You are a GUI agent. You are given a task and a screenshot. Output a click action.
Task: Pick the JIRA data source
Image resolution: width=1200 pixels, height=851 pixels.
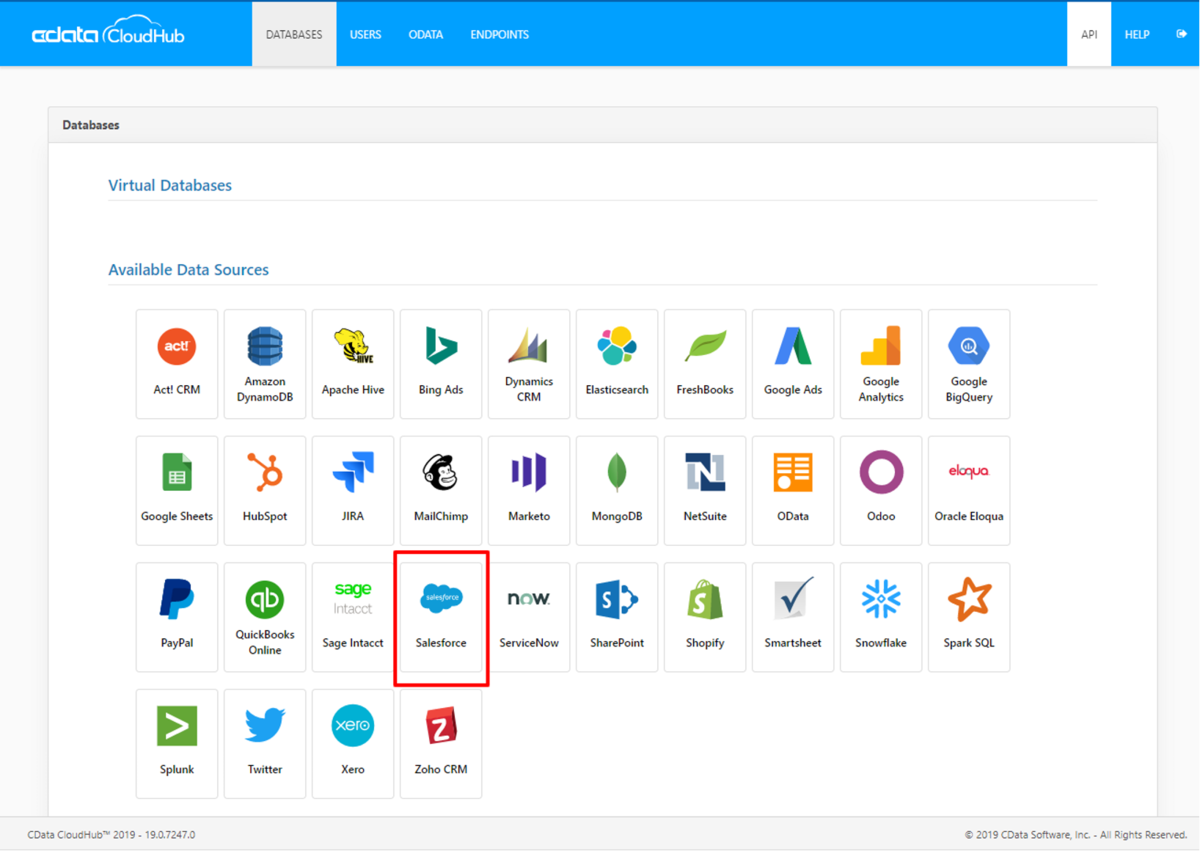pyautogui.click(x=353, y=490)
